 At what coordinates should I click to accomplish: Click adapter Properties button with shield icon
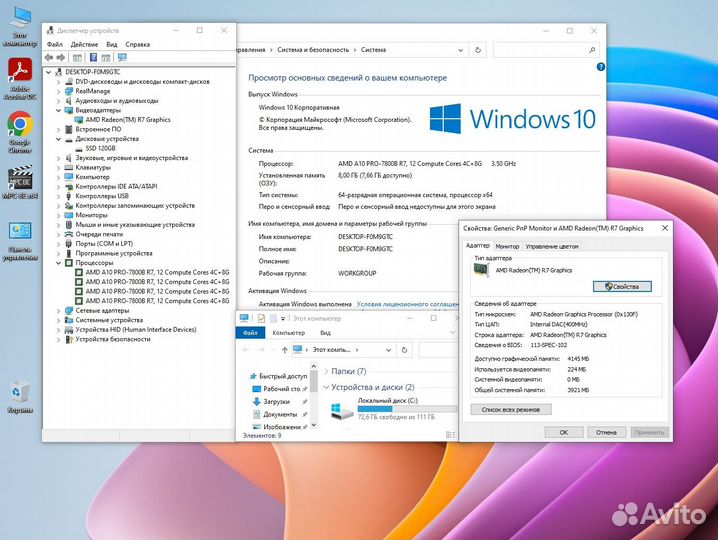622,287
